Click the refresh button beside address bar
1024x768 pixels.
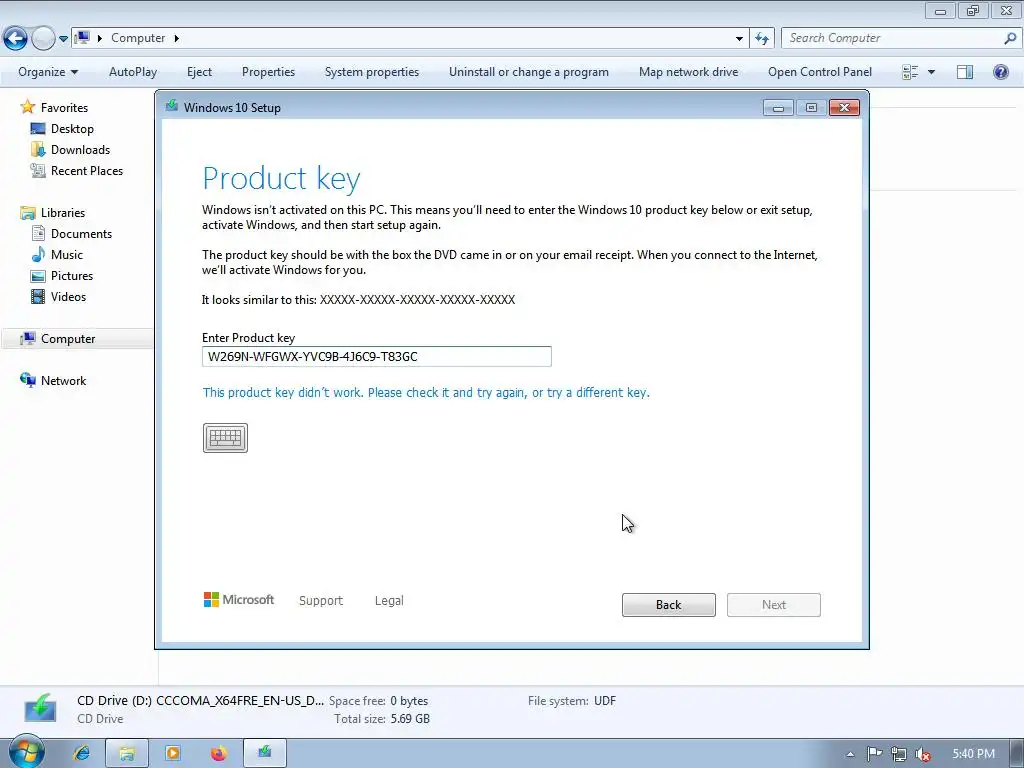[x=762, y=39]
